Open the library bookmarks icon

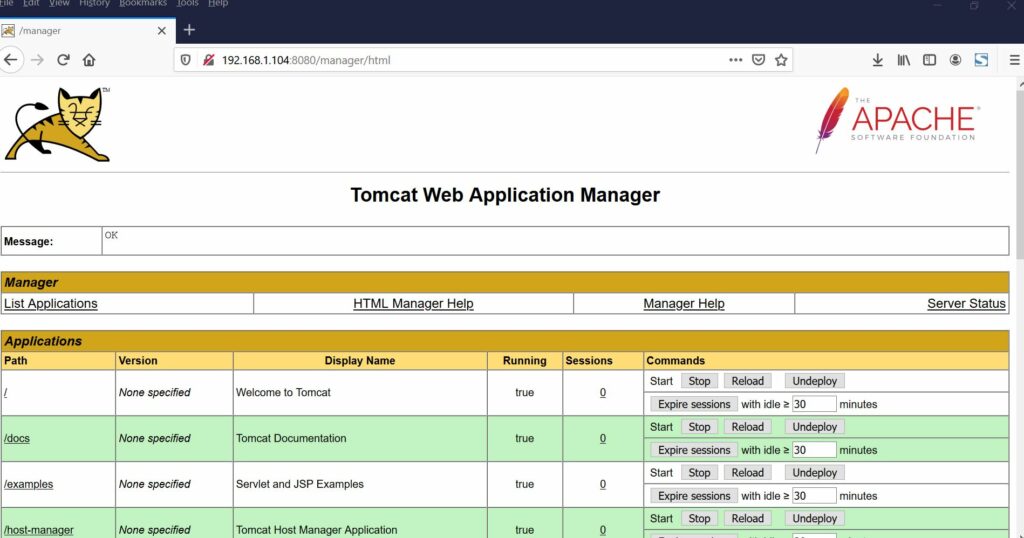[903, 60]
